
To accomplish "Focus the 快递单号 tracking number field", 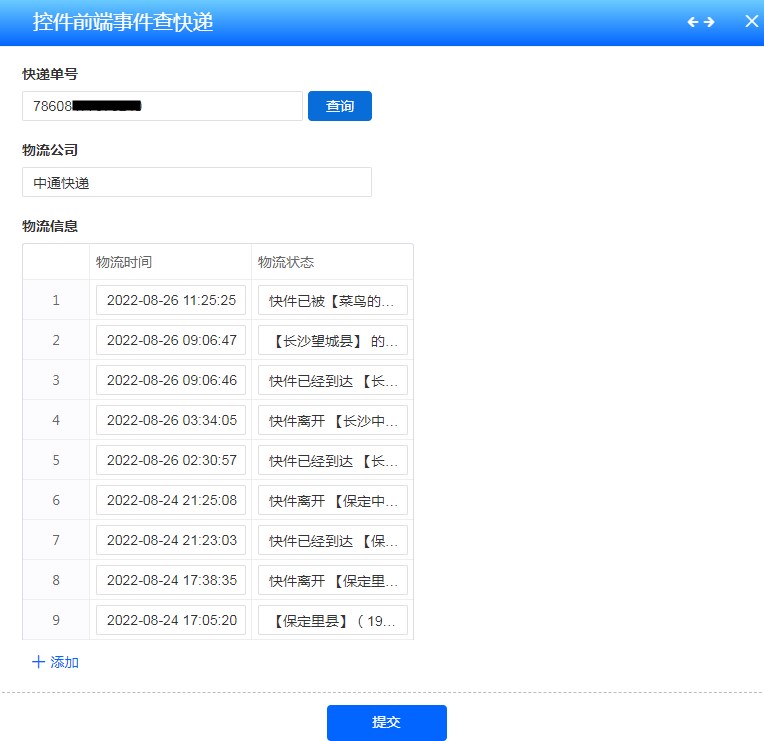I will pyautogui.click(x=162, y=106).
